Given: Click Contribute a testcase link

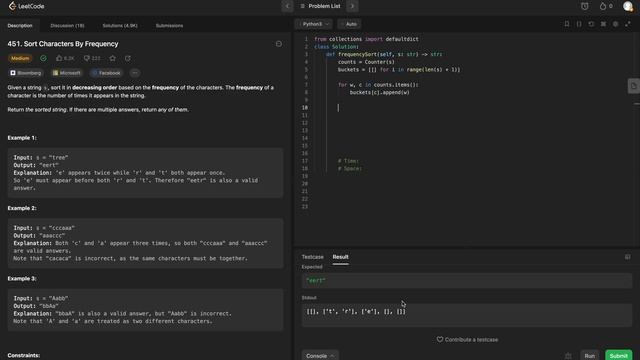Looking at the screenshot, I should coord(467,340).
